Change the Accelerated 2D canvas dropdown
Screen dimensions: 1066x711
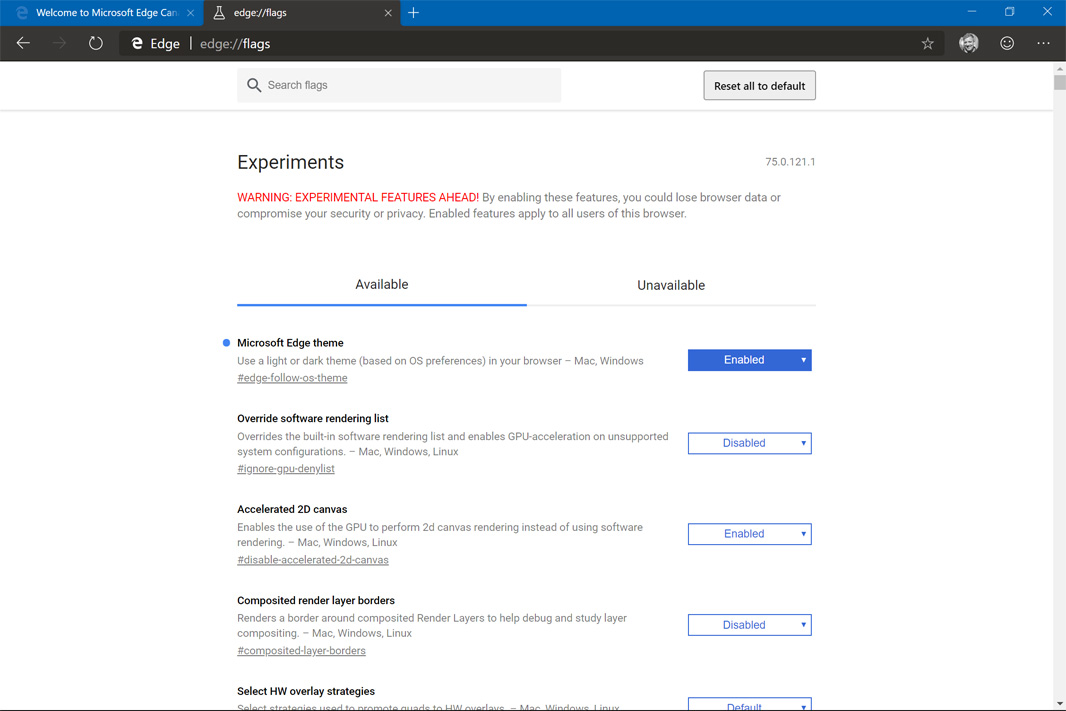point(749,534)
